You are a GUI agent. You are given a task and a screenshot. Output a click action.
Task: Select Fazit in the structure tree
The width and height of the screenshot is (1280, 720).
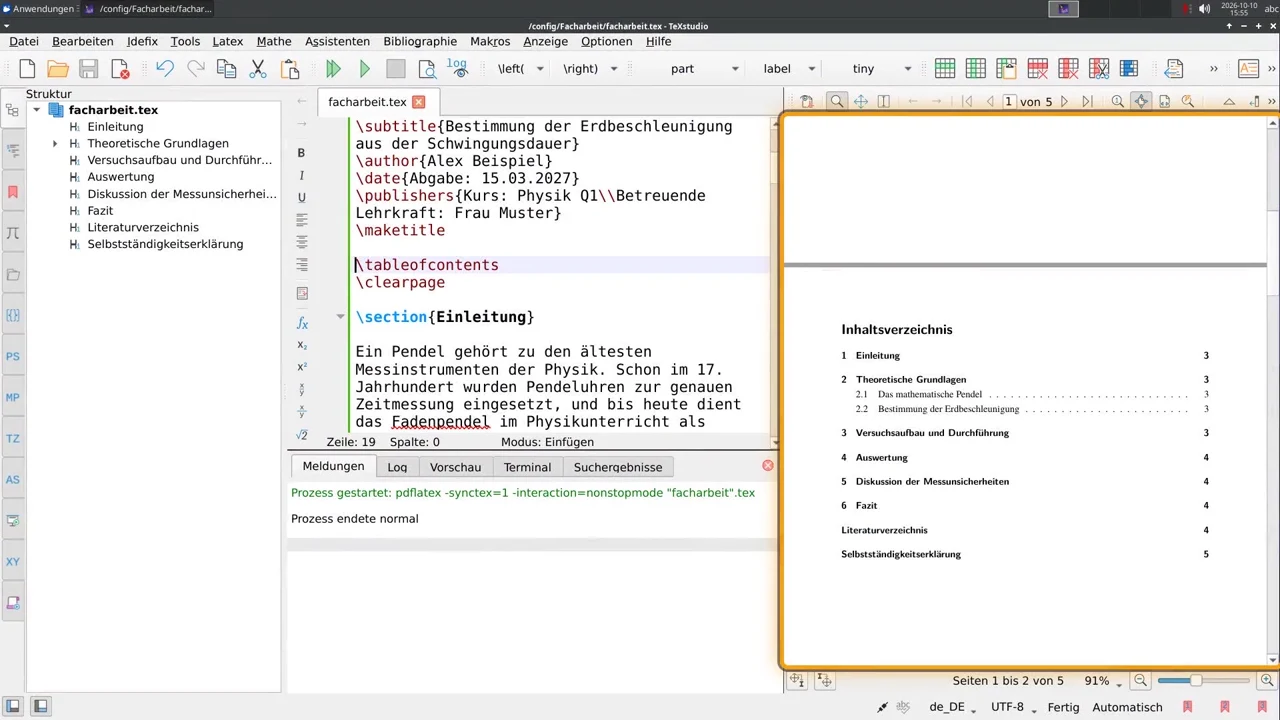point(100,211)
